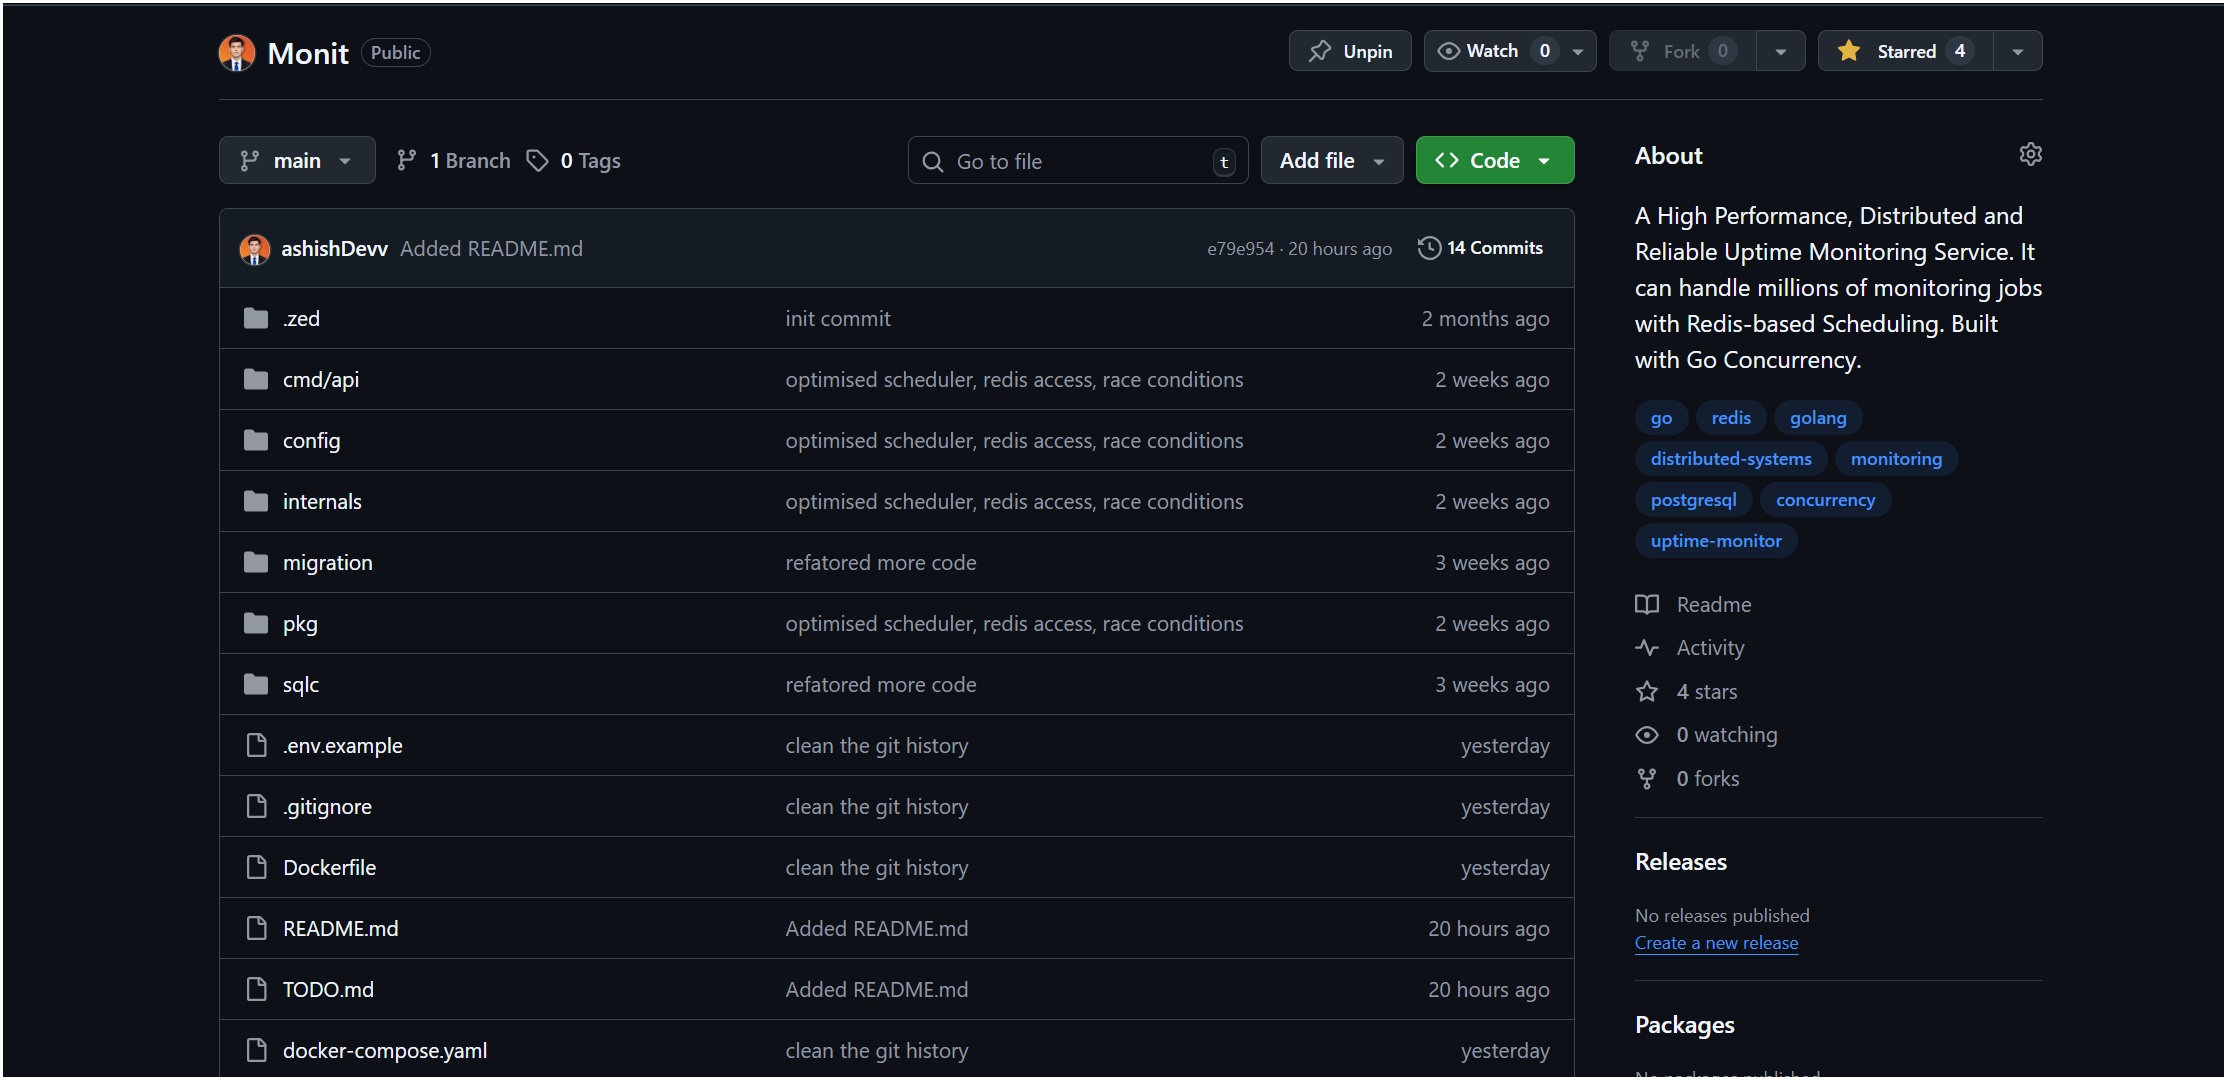This screenshot has width=2227, height=1080.
Task: Open the cmd/api folder
Action: [x=321, y=379]
